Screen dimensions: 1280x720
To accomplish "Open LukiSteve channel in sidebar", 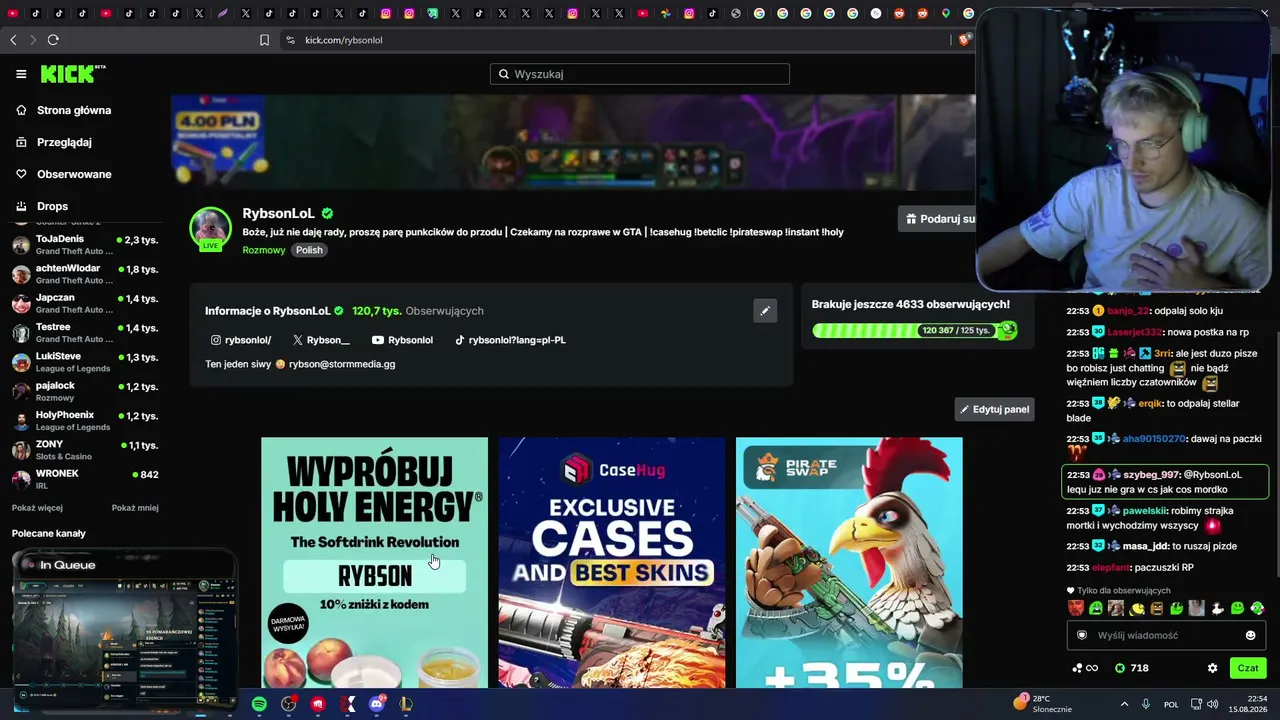I will 85,362.
